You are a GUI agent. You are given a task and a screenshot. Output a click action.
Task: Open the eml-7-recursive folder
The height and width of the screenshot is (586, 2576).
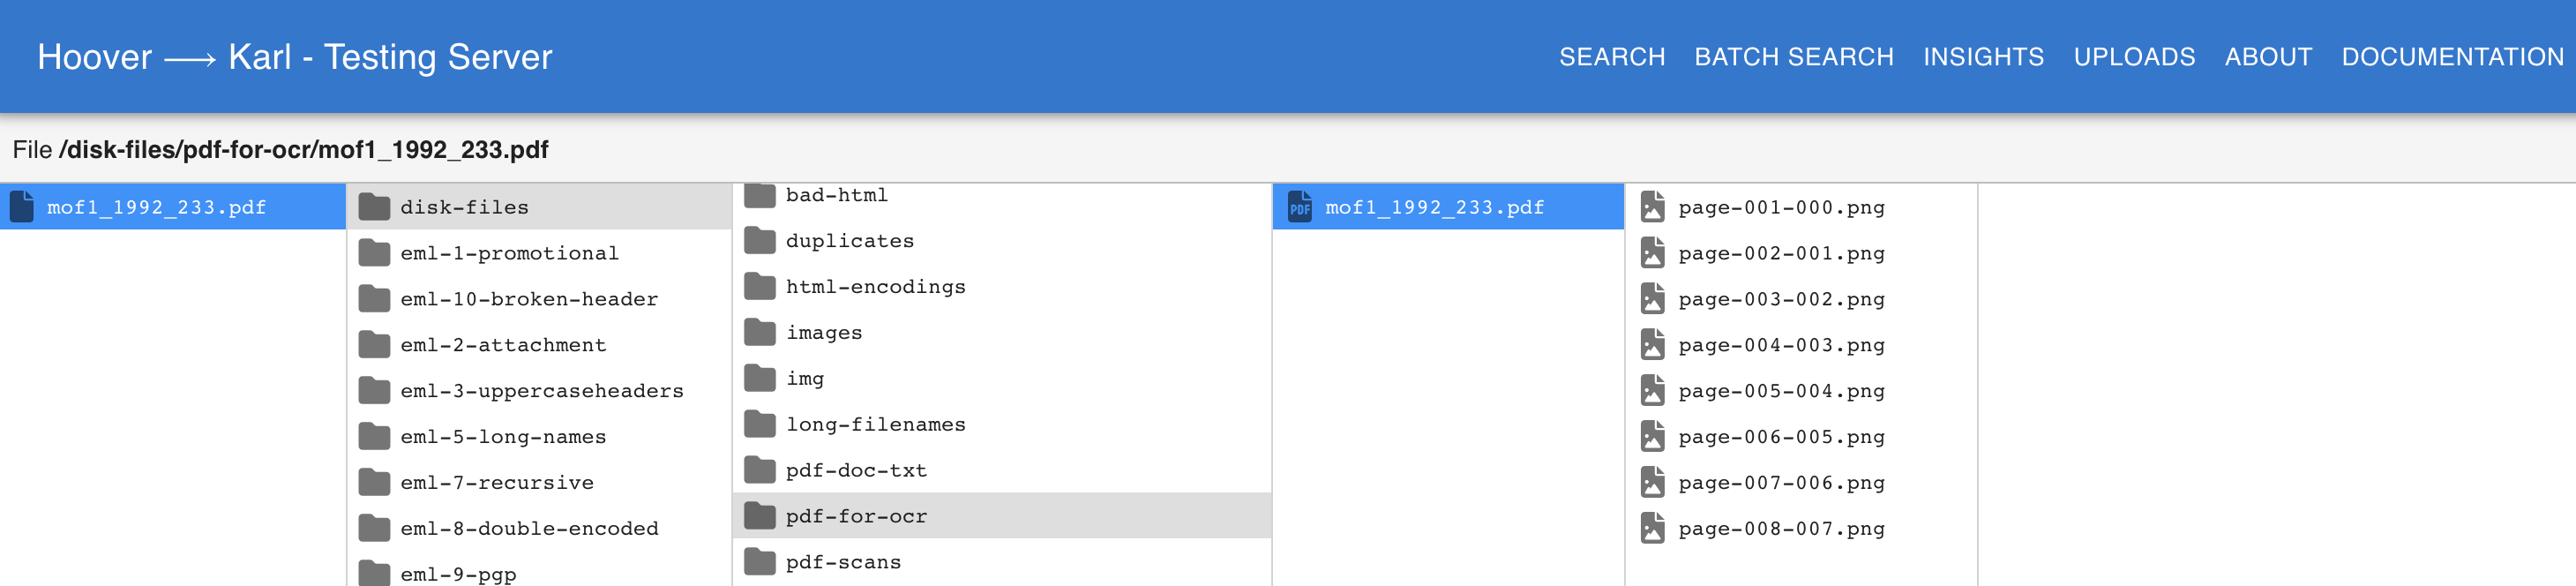(x=496, y=483)
